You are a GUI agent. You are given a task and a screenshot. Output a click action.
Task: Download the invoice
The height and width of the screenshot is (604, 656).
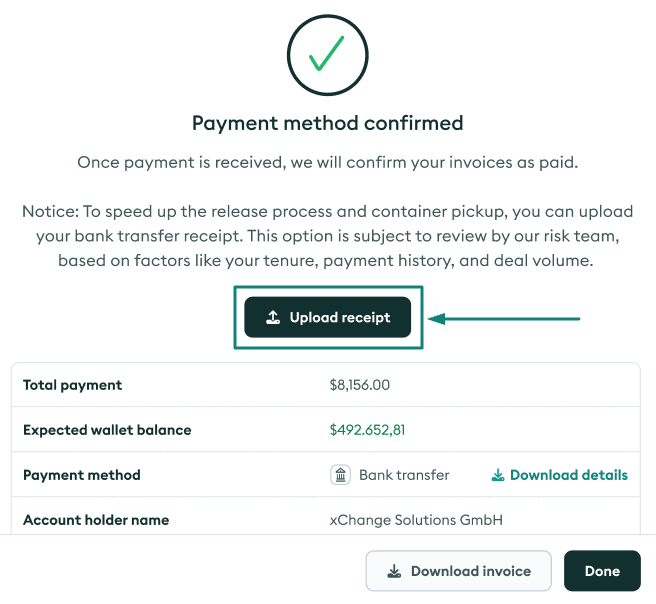click(459, 571)
